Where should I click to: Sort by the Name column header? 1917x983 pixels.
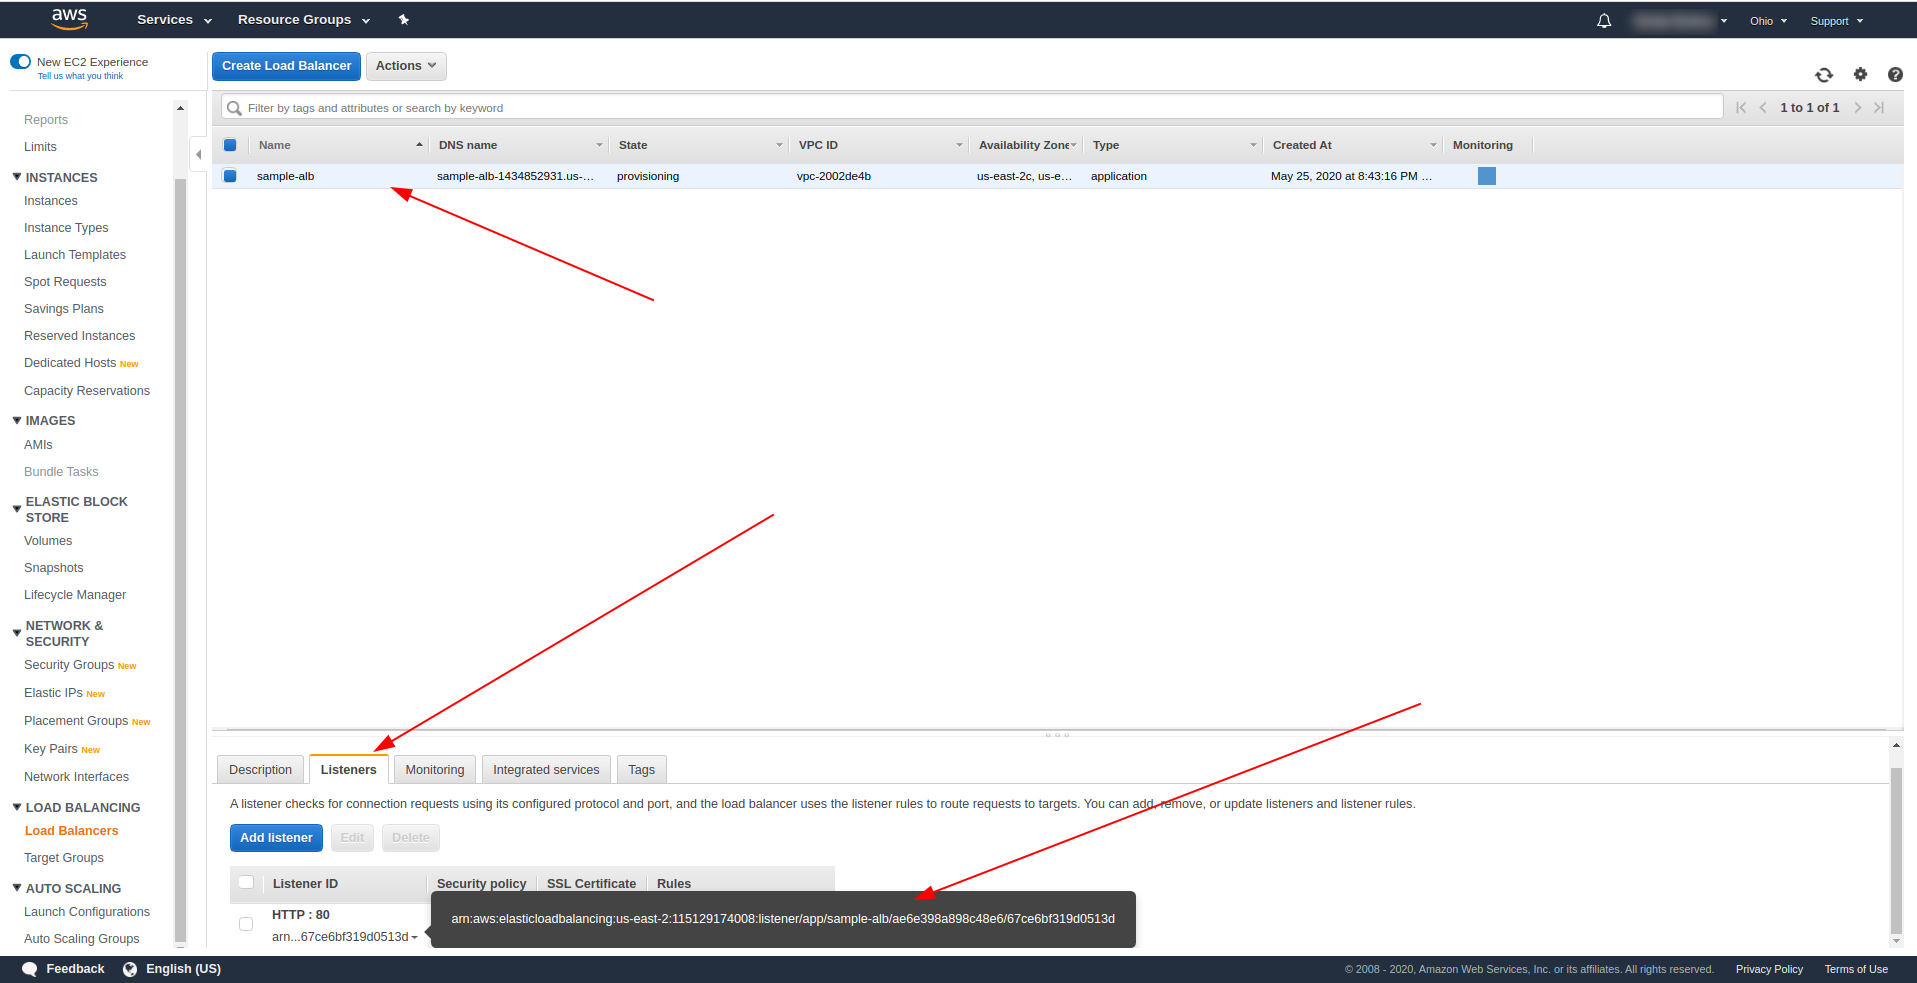tap(339, 145)
